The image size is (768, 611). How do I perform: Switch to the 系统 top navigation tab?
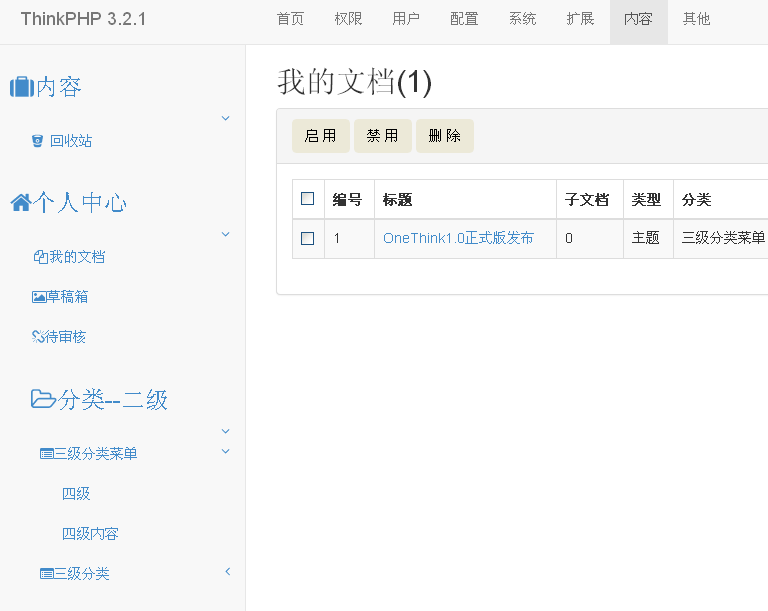pos(522,19)
